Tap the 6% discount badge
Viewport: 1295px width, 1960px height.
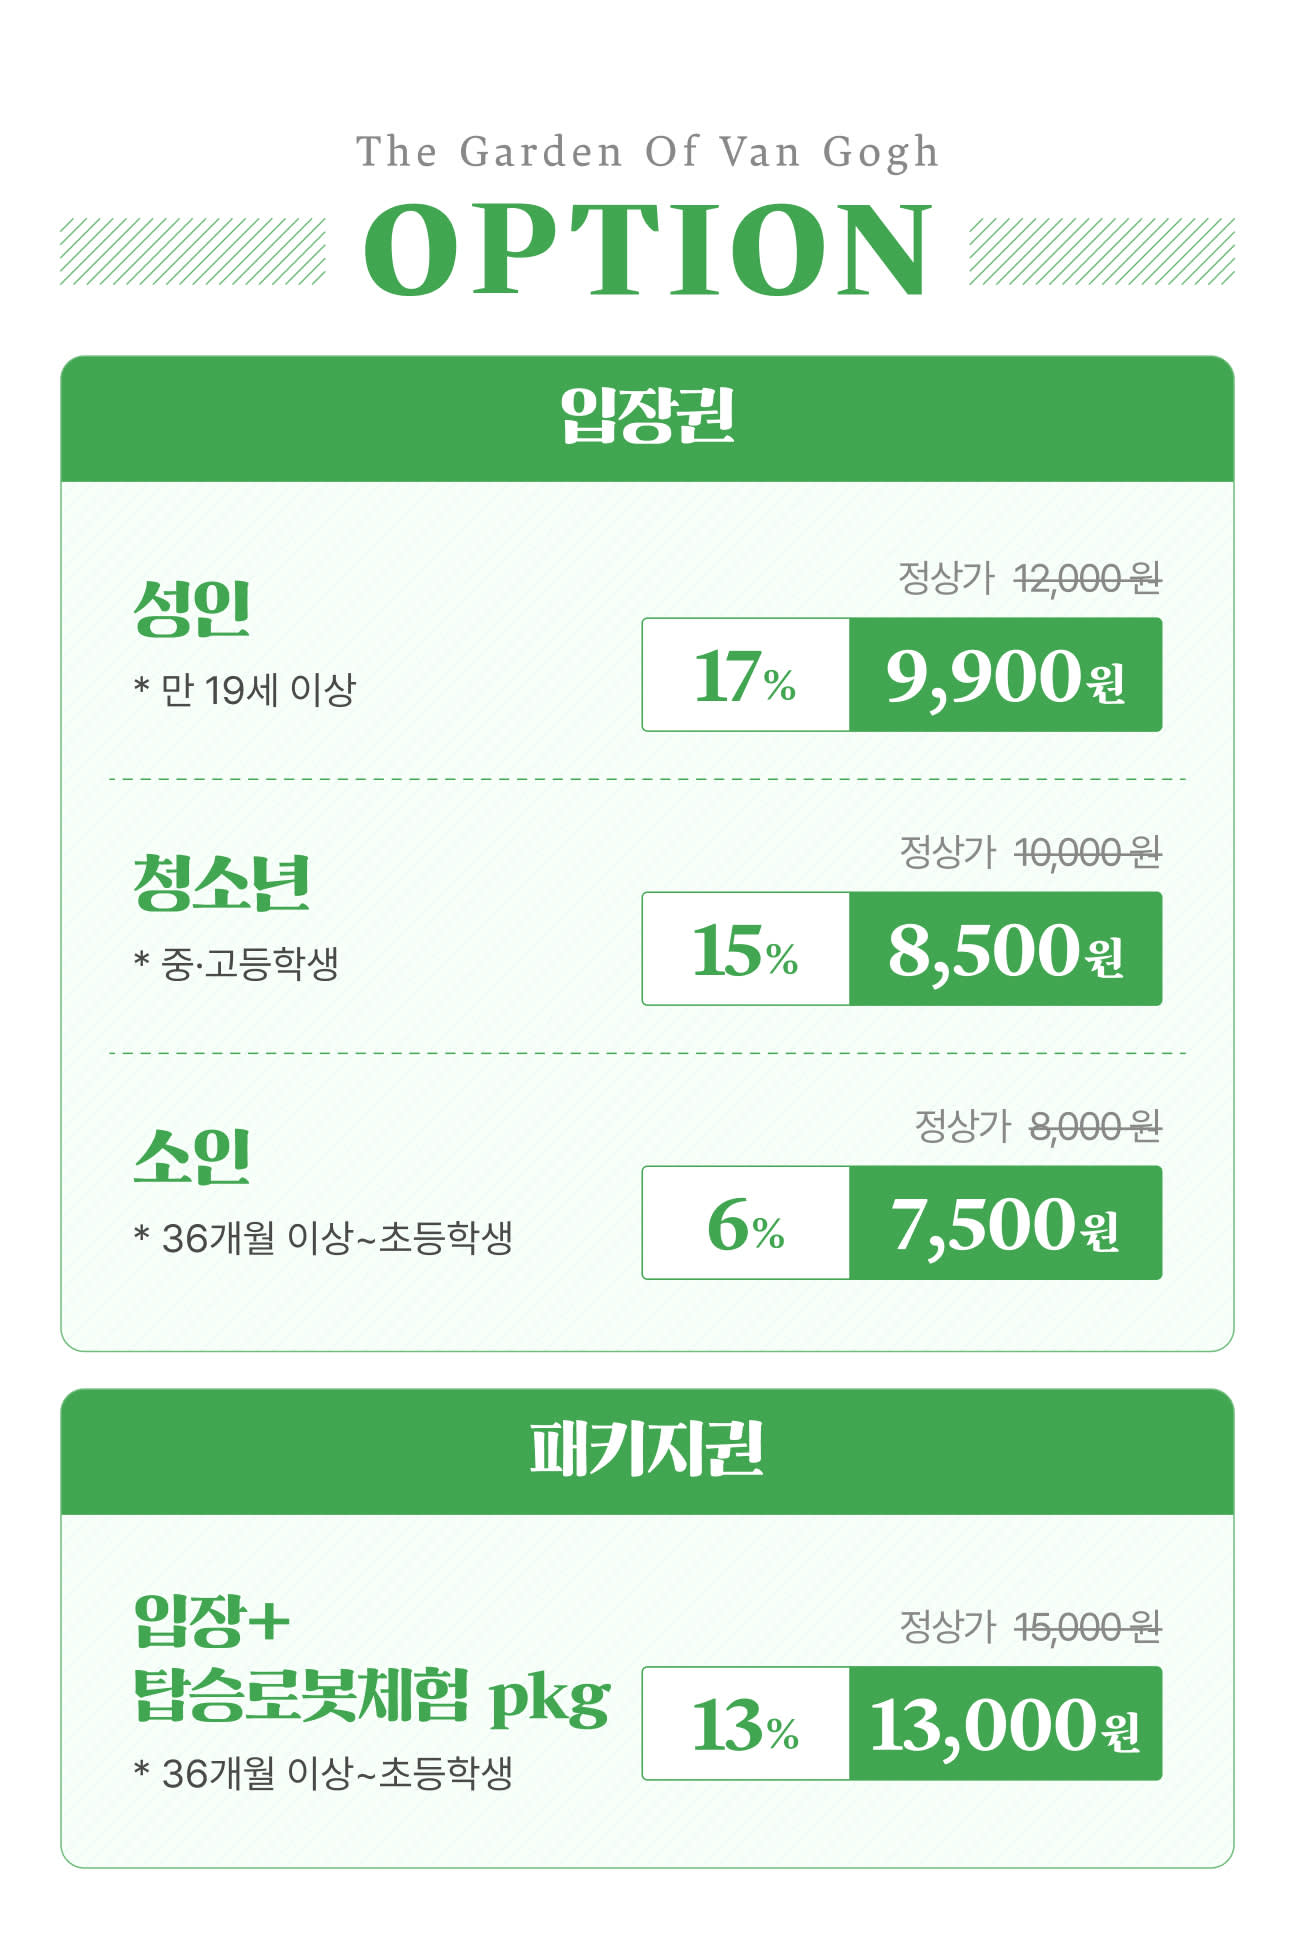[746, 1223]
